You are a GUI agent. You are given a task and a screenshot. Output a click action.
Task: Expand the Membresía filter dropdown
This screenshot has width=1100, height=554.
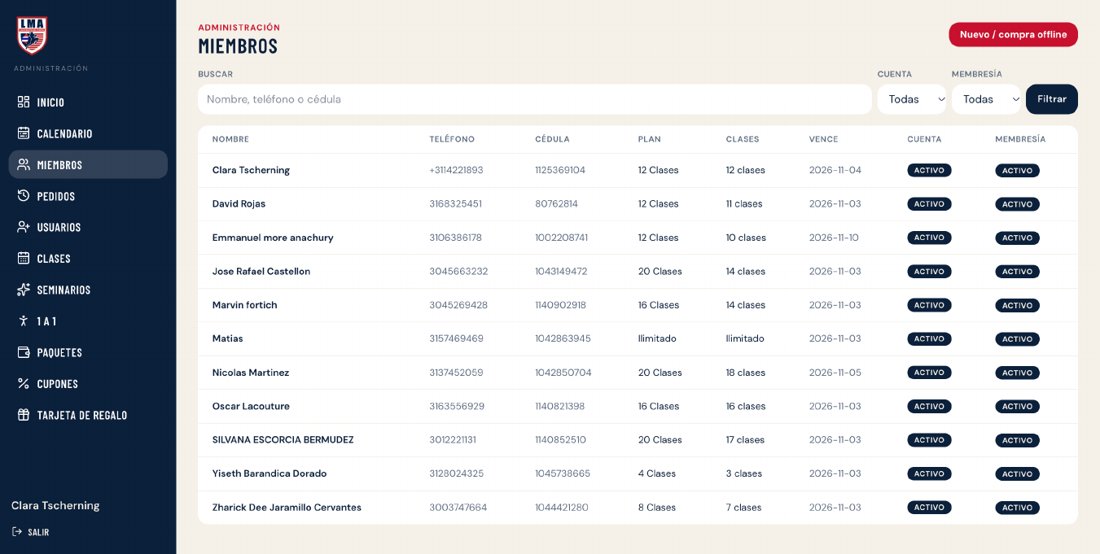pos(986,99)
